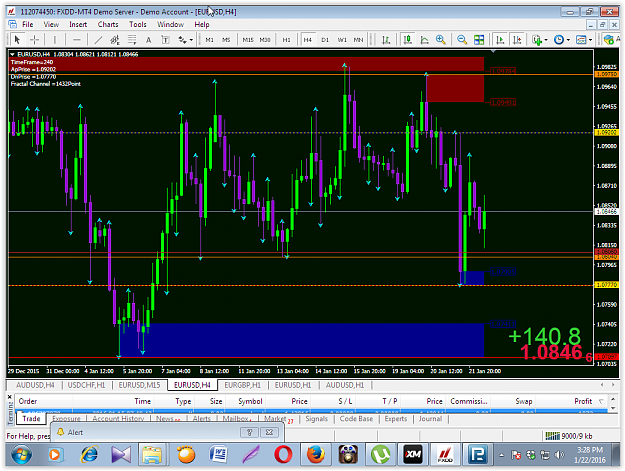This screenshot has height=471, width=625.
Task: Toggle the active H4 timeframe button
Action: point(307,39)
